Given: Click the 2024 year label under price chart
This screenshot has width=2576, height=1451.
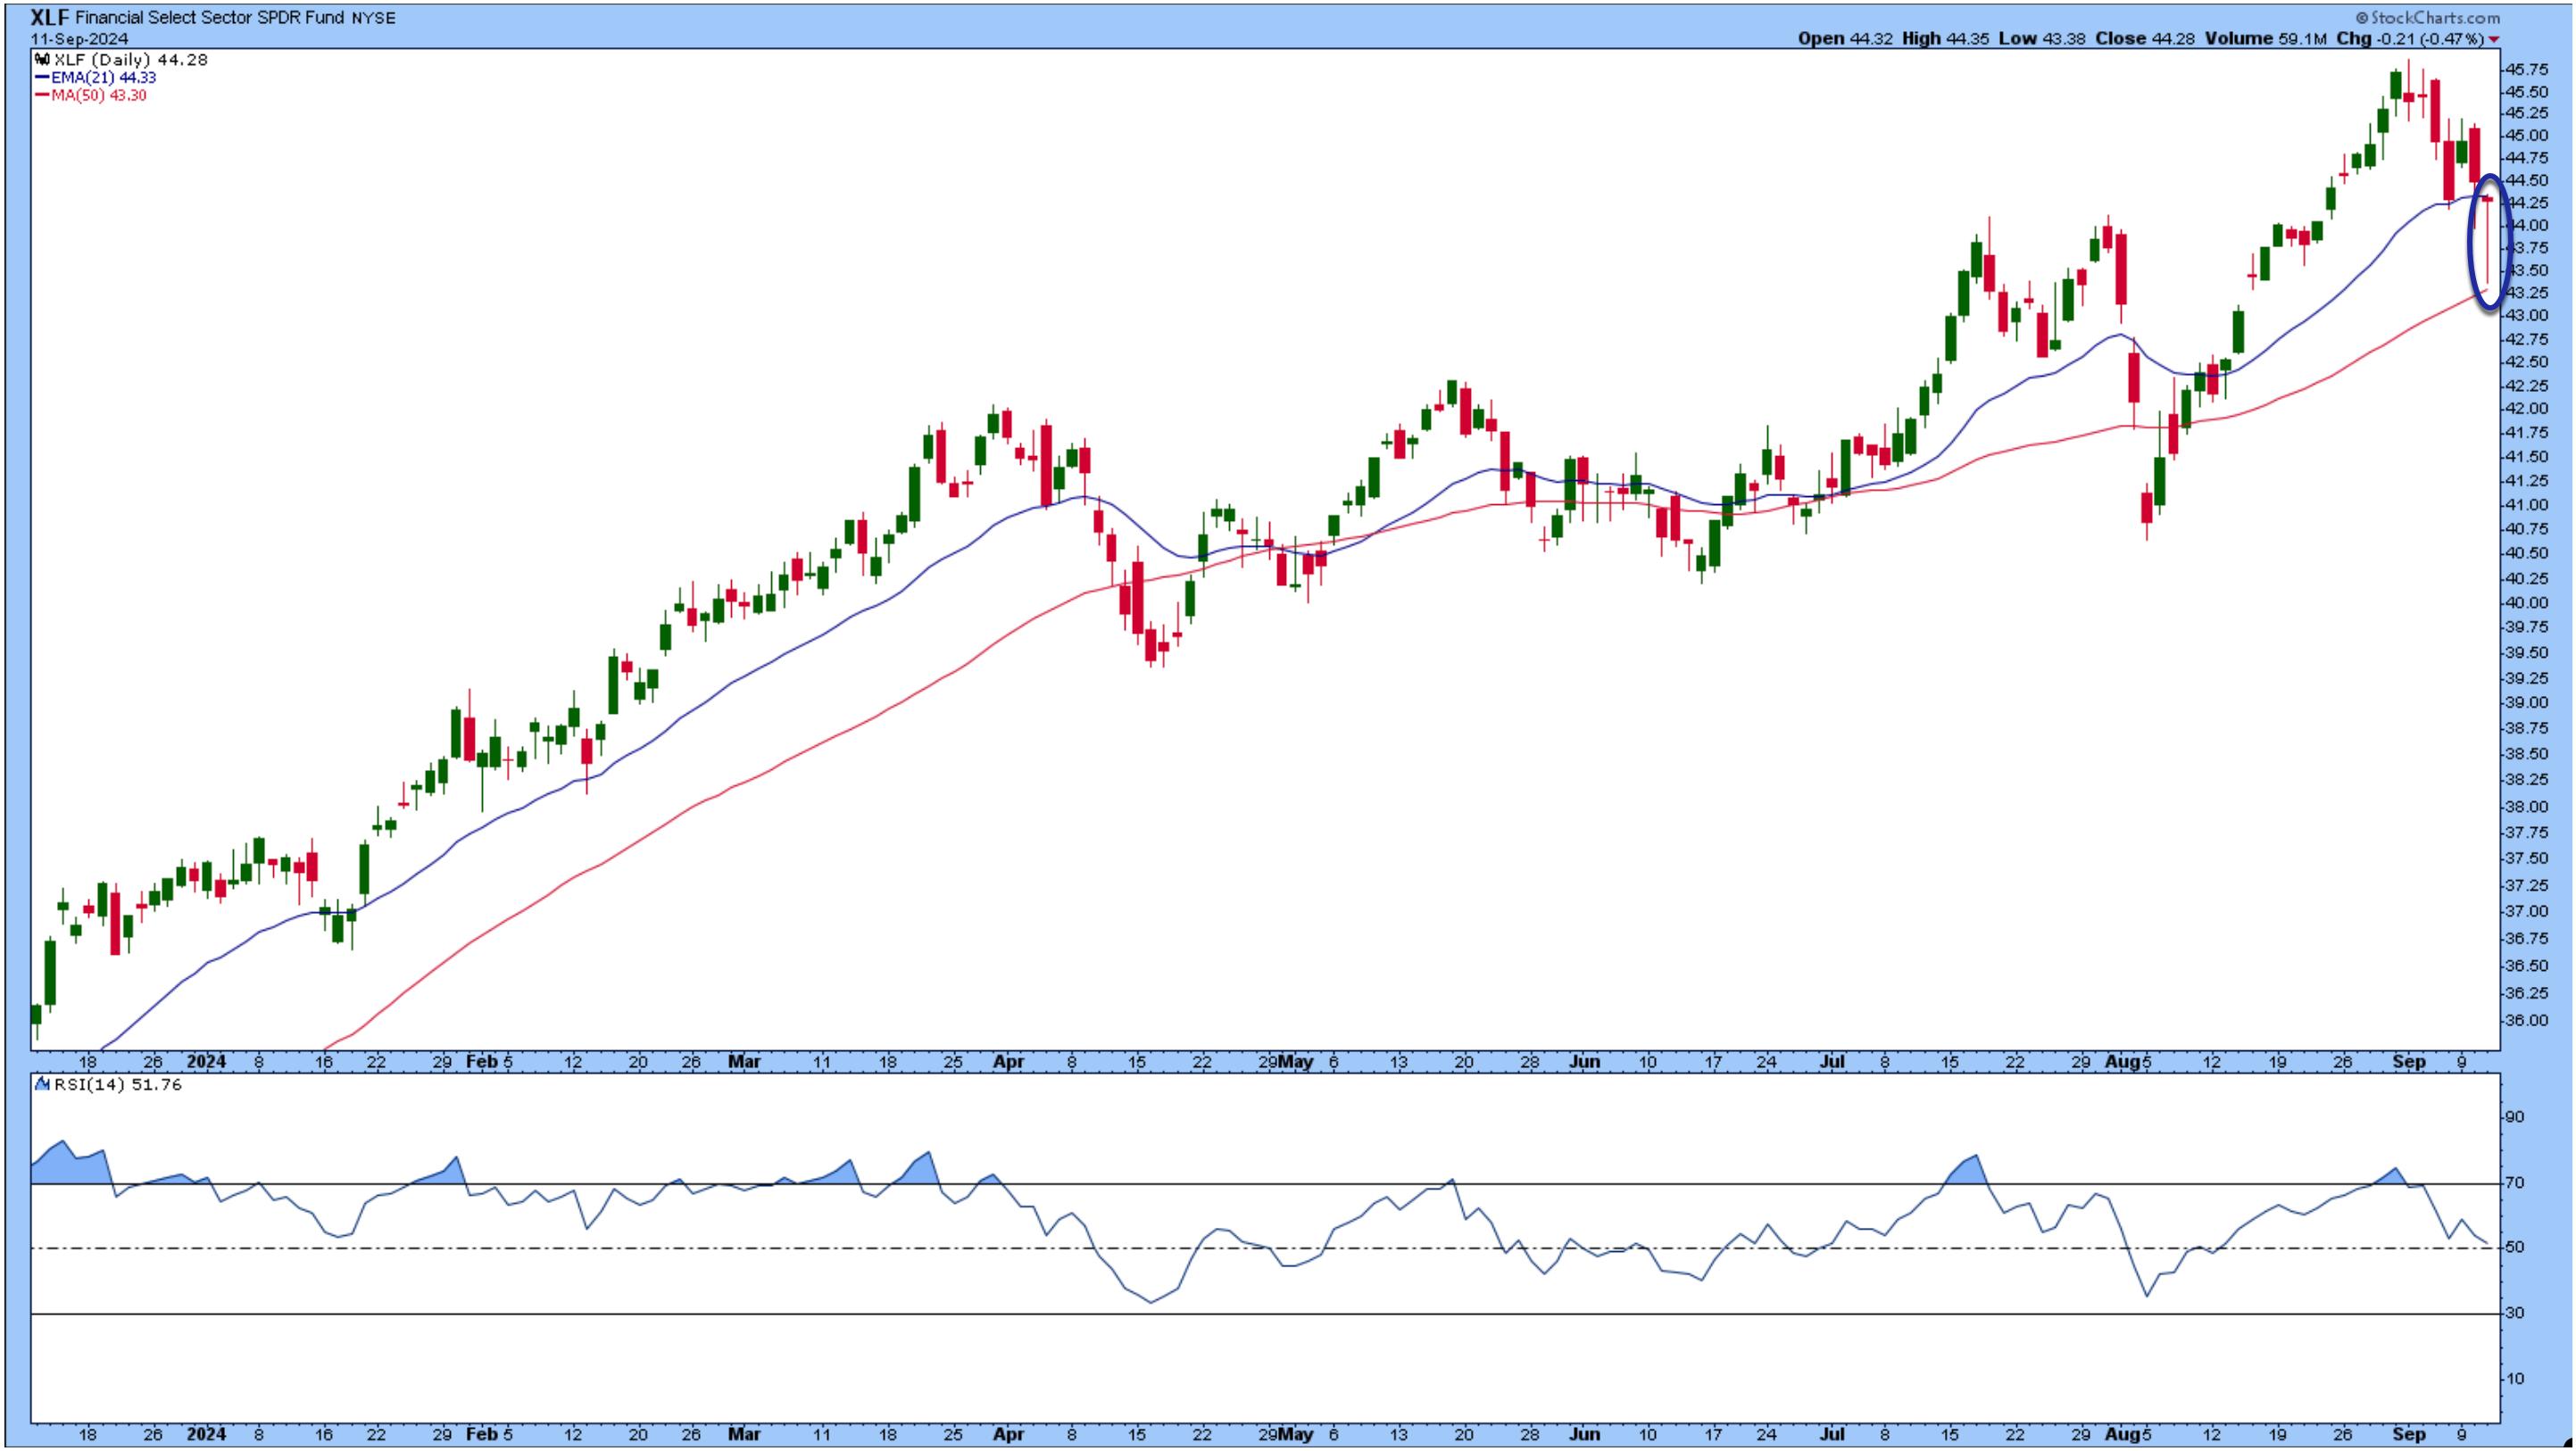Looking at the screenshot, I should click(206, 1062).
